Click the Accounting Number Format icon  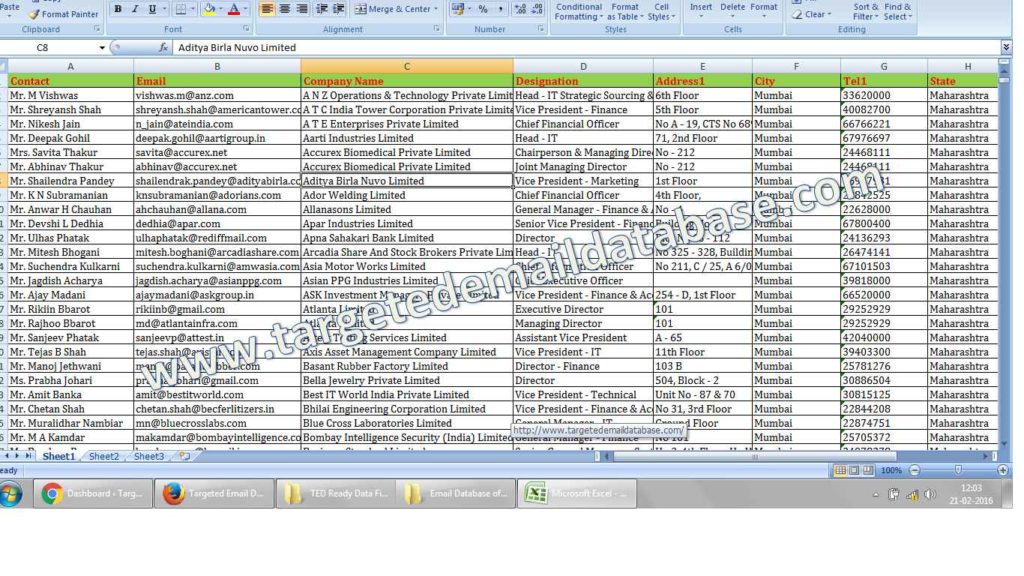(x=458, y=9)
